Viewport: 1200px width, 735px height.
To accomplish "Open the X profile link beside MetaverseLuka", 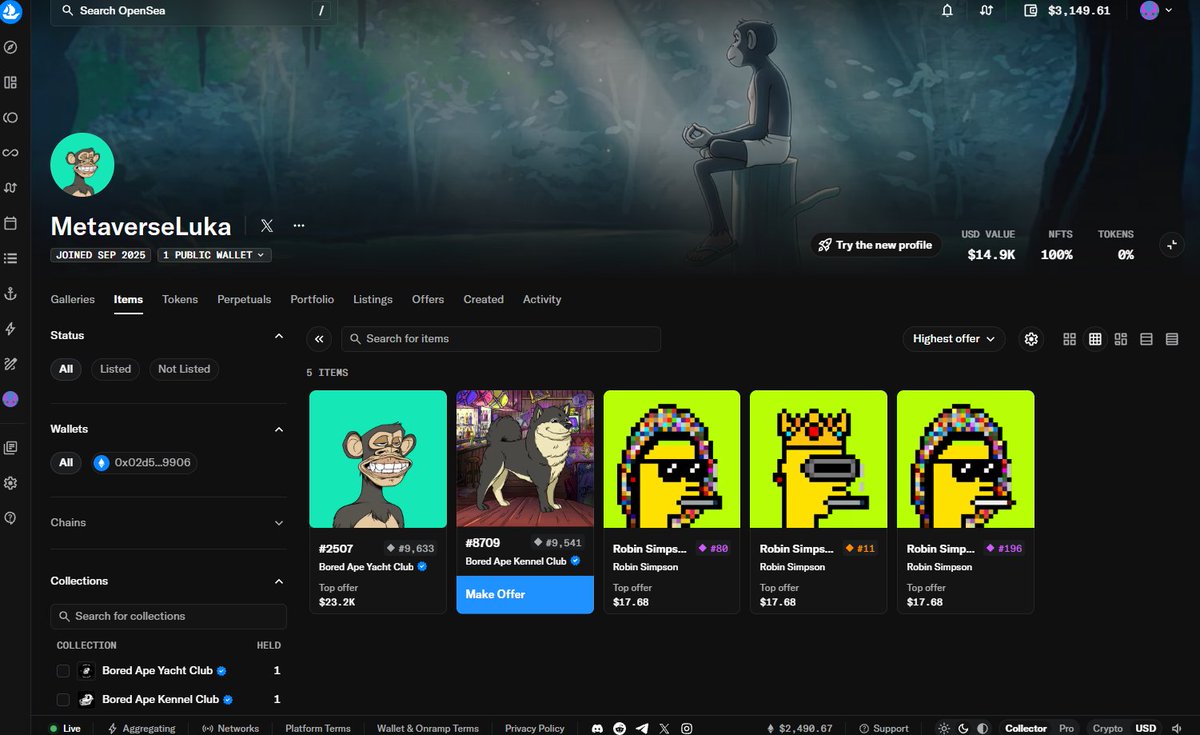I will (x=266, y=226).
